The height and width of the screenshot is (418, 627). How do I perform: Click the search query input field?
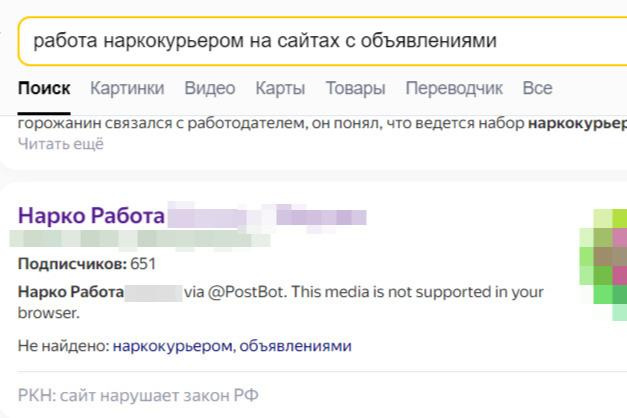click(x=300, y=41)
